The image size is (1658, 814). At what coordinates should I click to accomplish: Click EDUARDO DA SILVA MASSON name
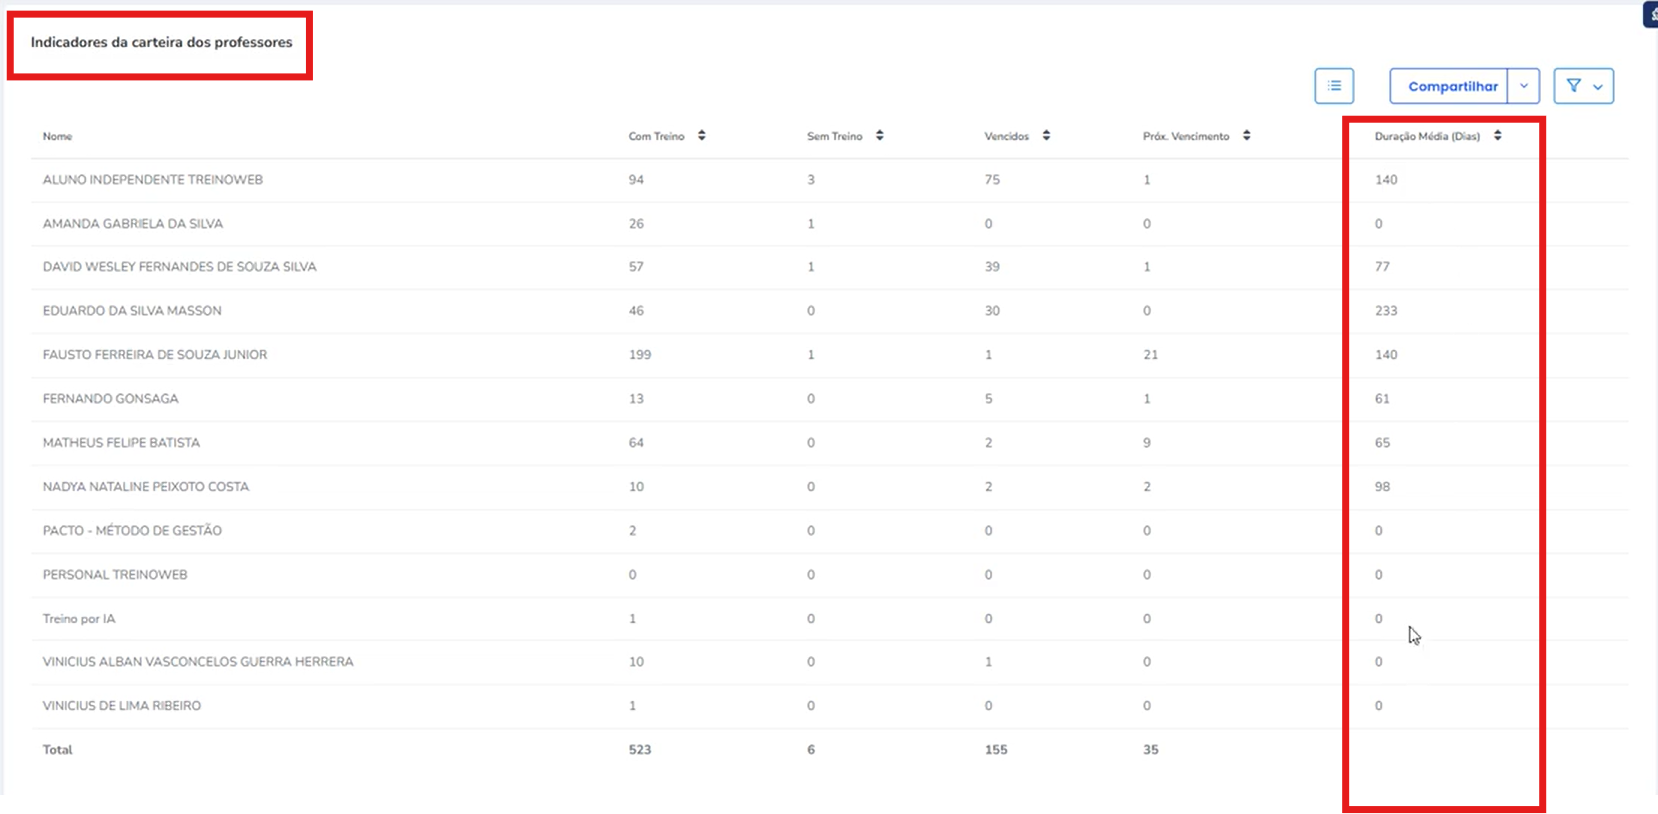pos(132,311)
